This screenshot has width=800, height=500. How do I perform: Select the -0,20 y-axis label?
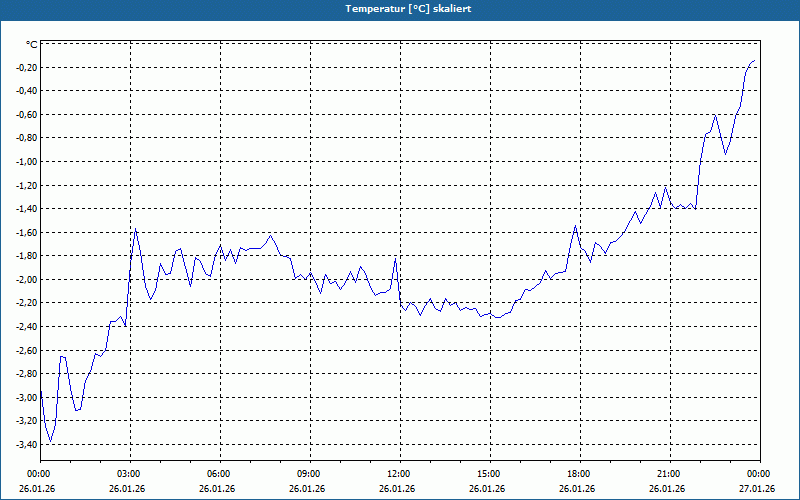click(x=26, y=67)
